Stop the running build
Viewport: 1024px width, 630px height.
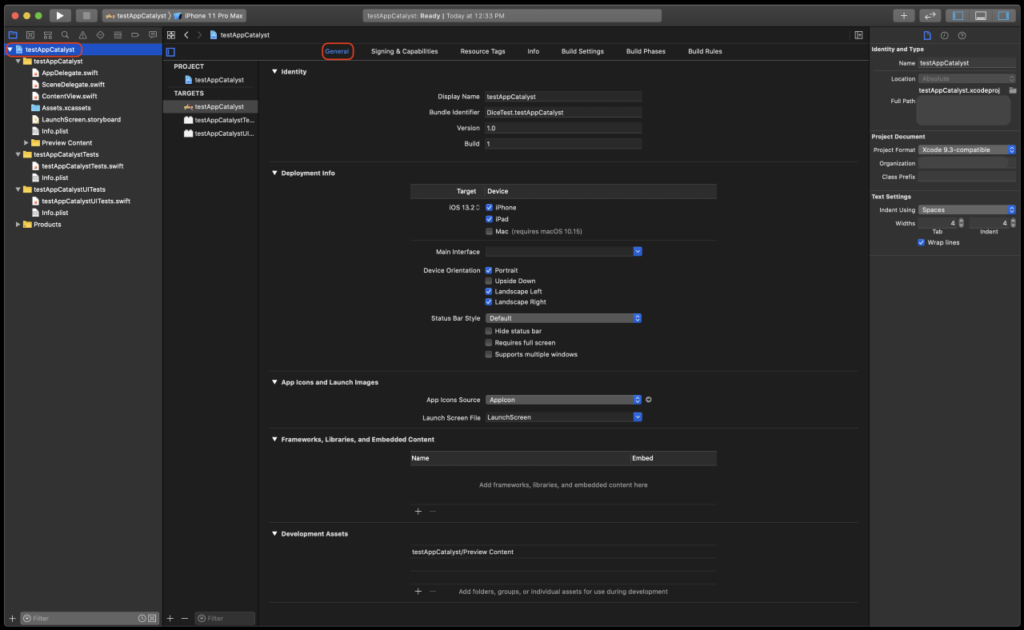[86, 16]
